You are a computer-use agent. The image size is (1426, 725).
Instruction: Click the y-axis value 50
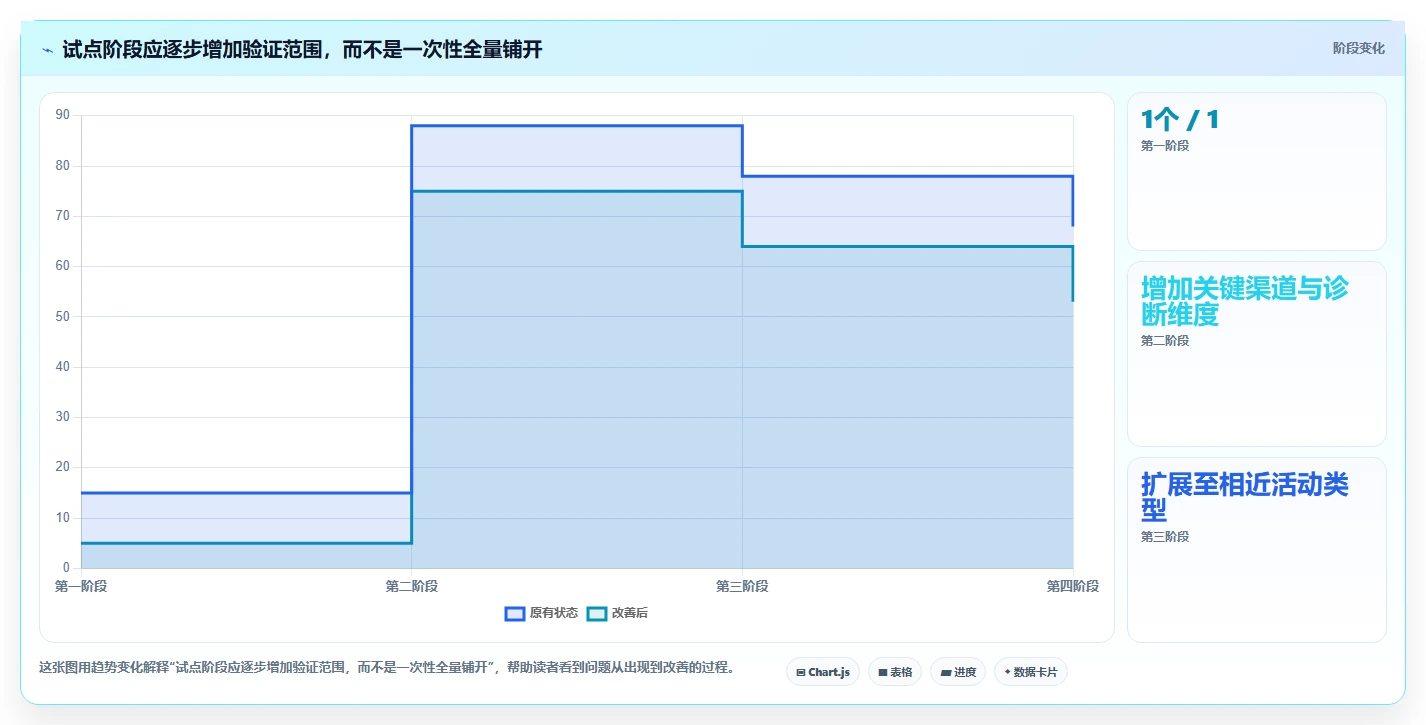63,316
